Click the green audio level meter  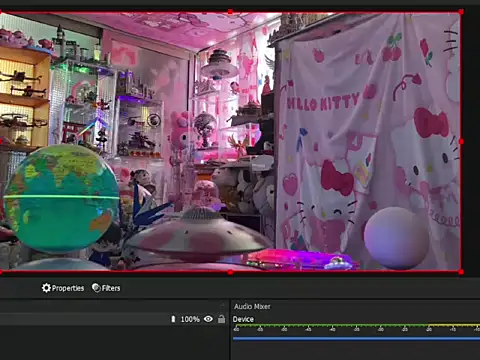(x=332, y=325)
